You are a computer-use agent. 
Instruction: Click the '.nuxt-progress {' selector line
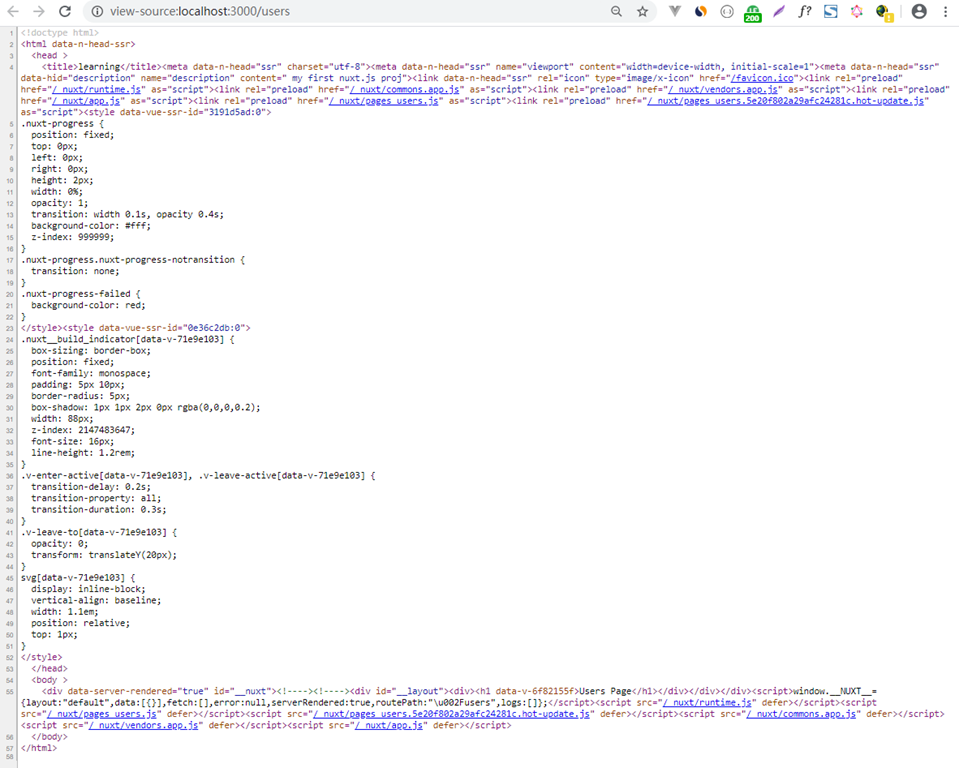62,124
